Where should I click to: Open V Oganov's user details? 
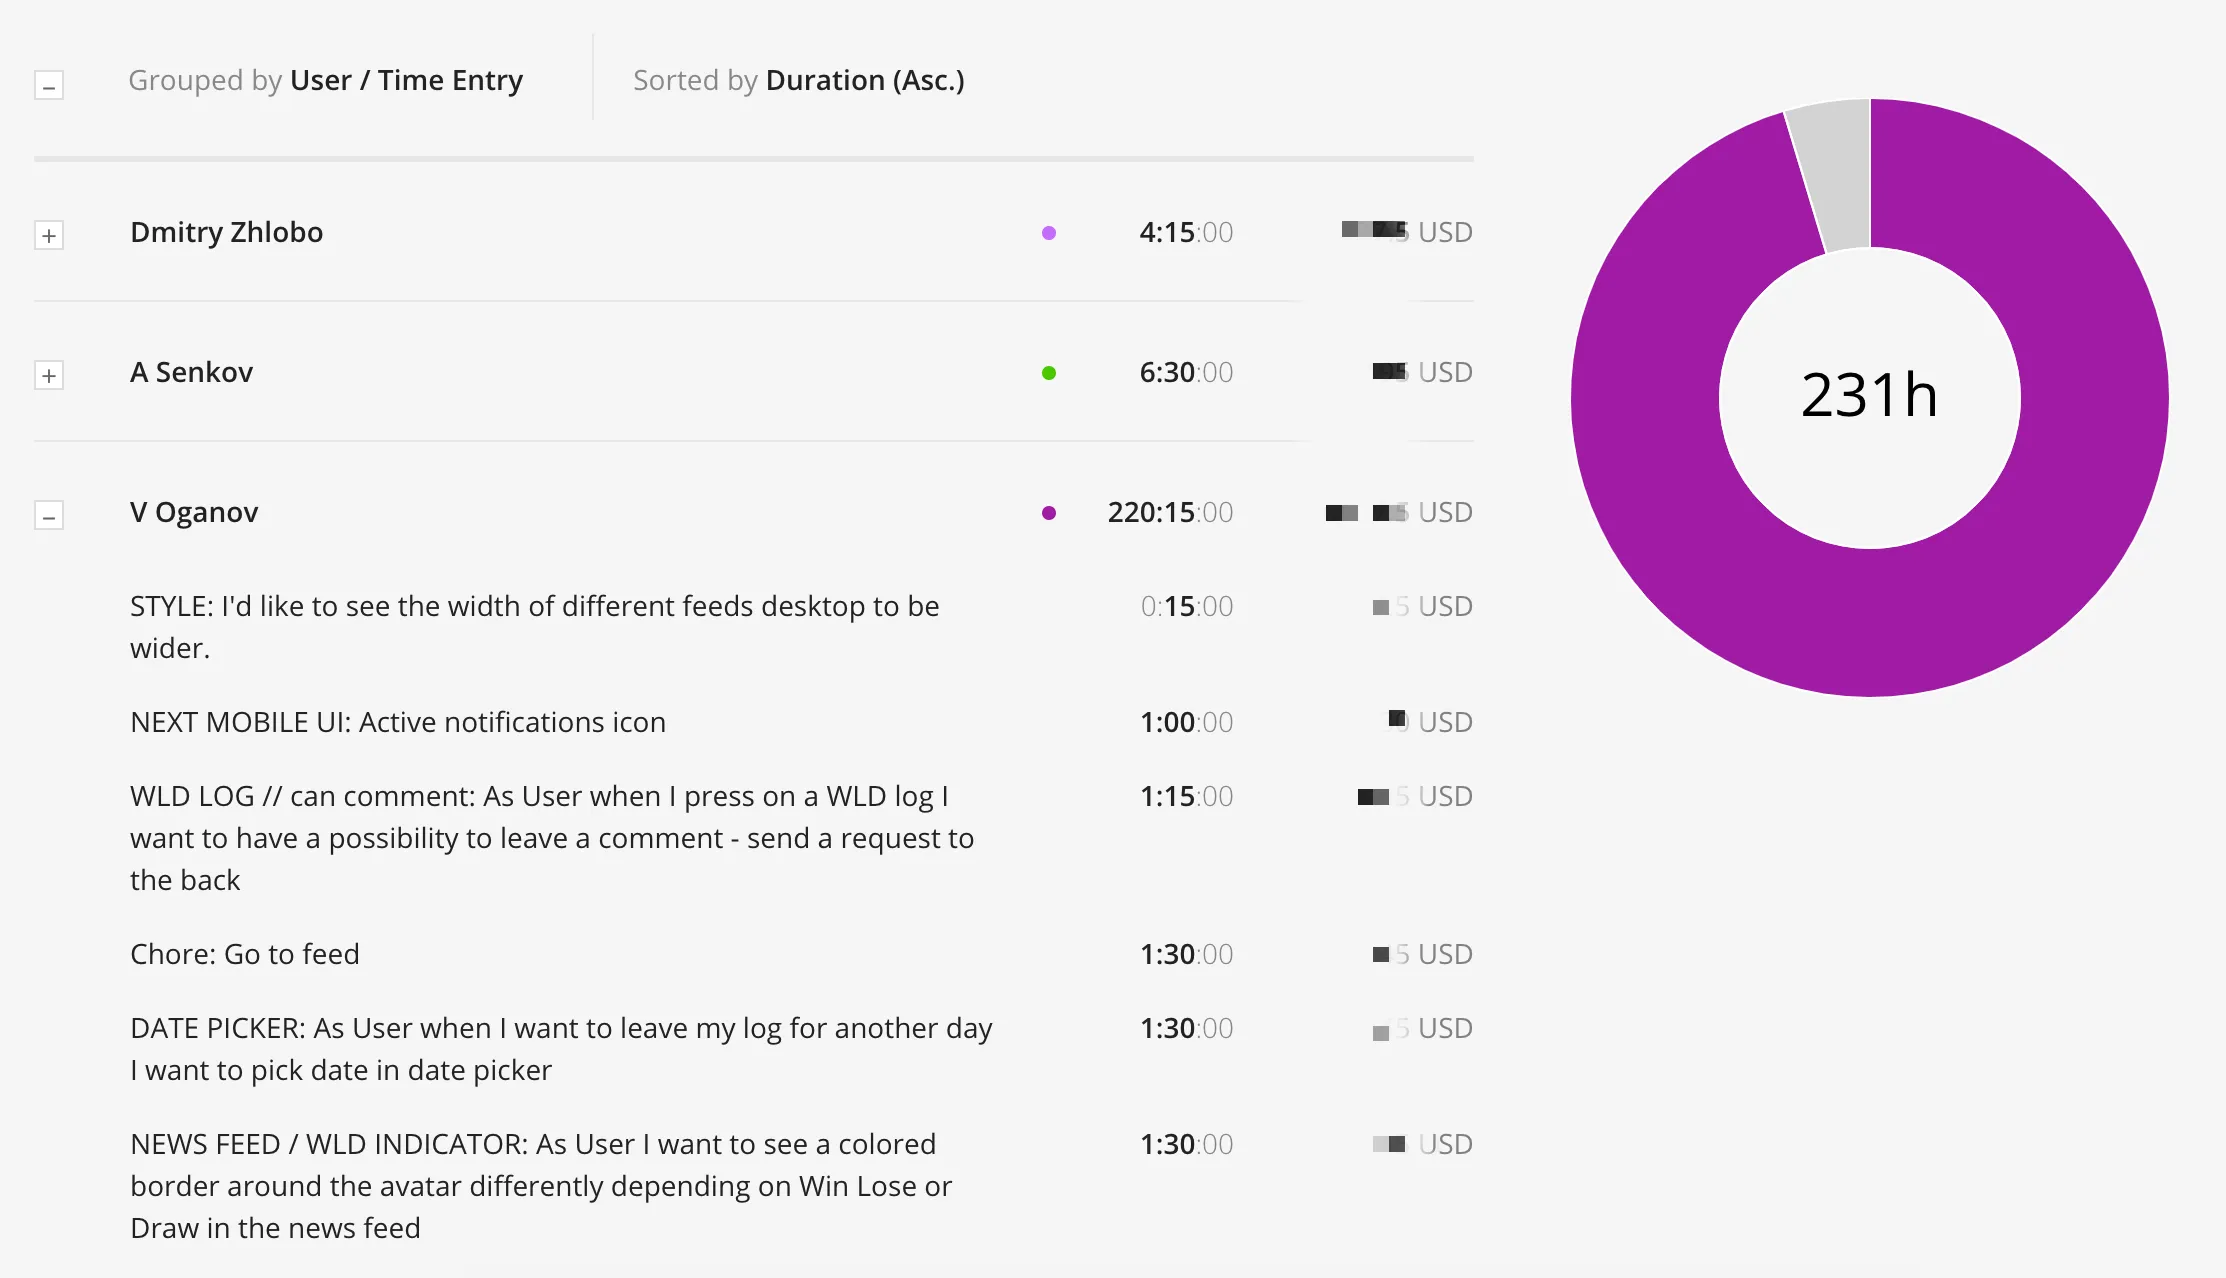[194, 512]
